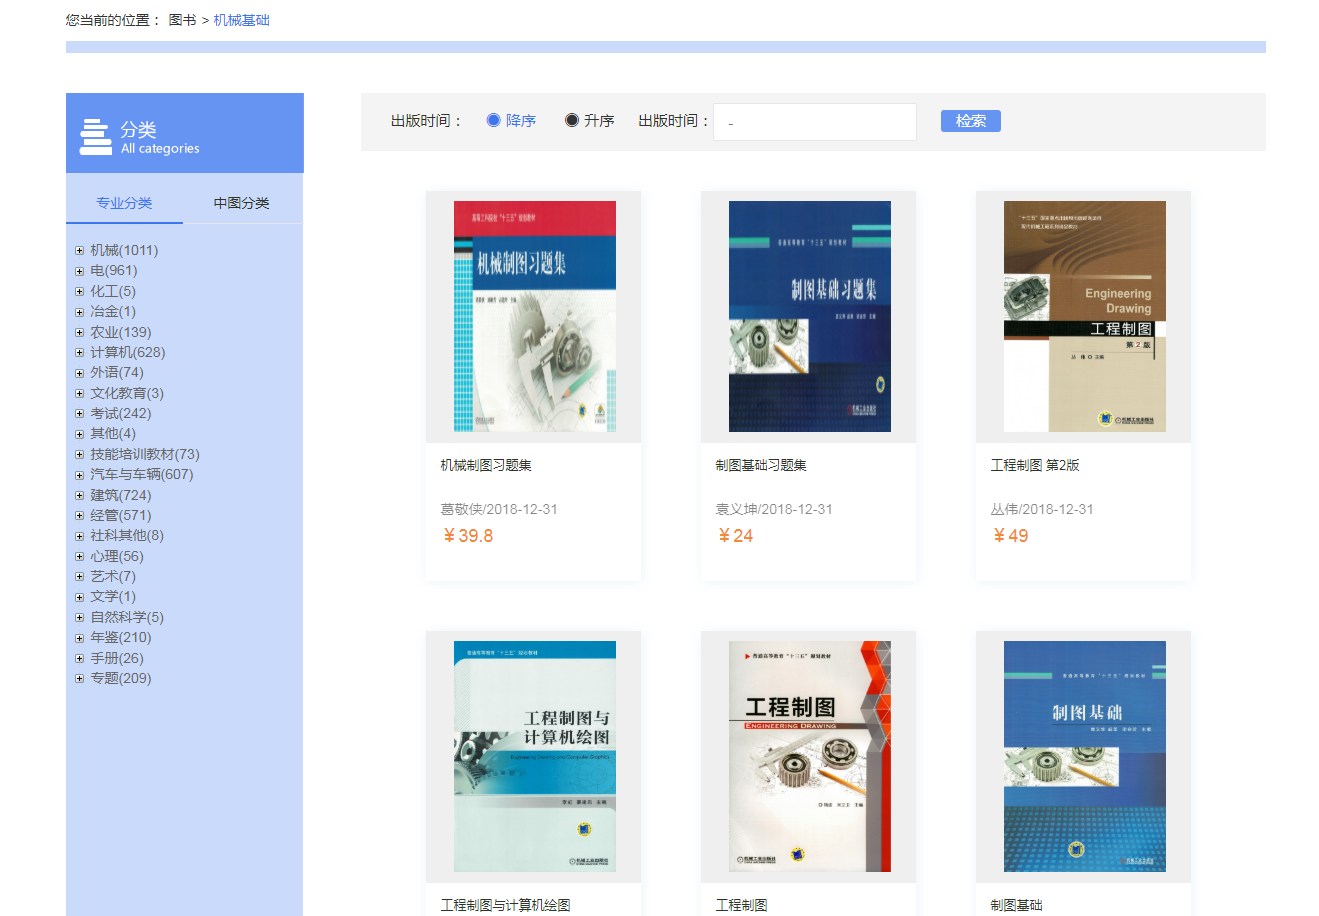
Task: Click the 机械基础 breadcrumb link
Action: [242, 20]
